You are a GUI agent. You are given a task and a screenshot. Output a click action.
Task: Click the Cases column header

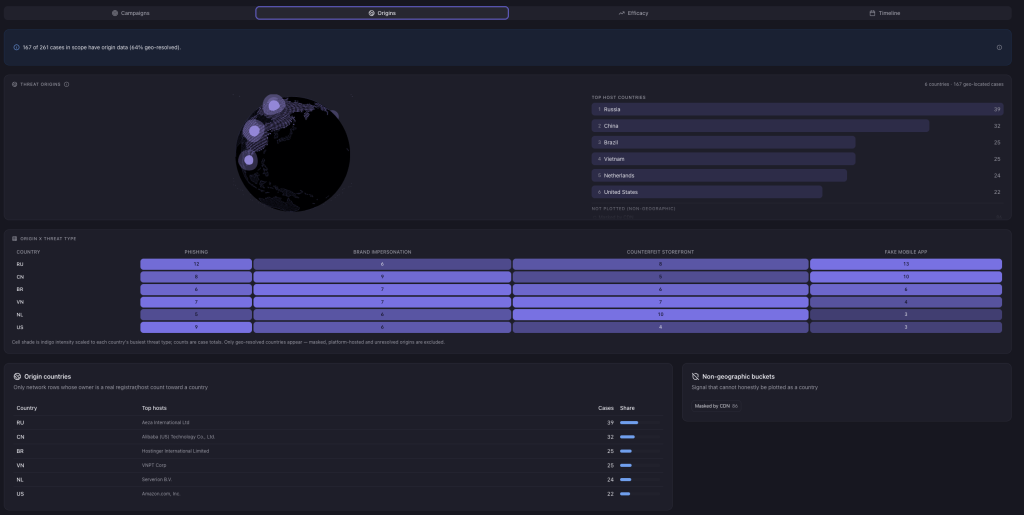[x=605, y=408]
